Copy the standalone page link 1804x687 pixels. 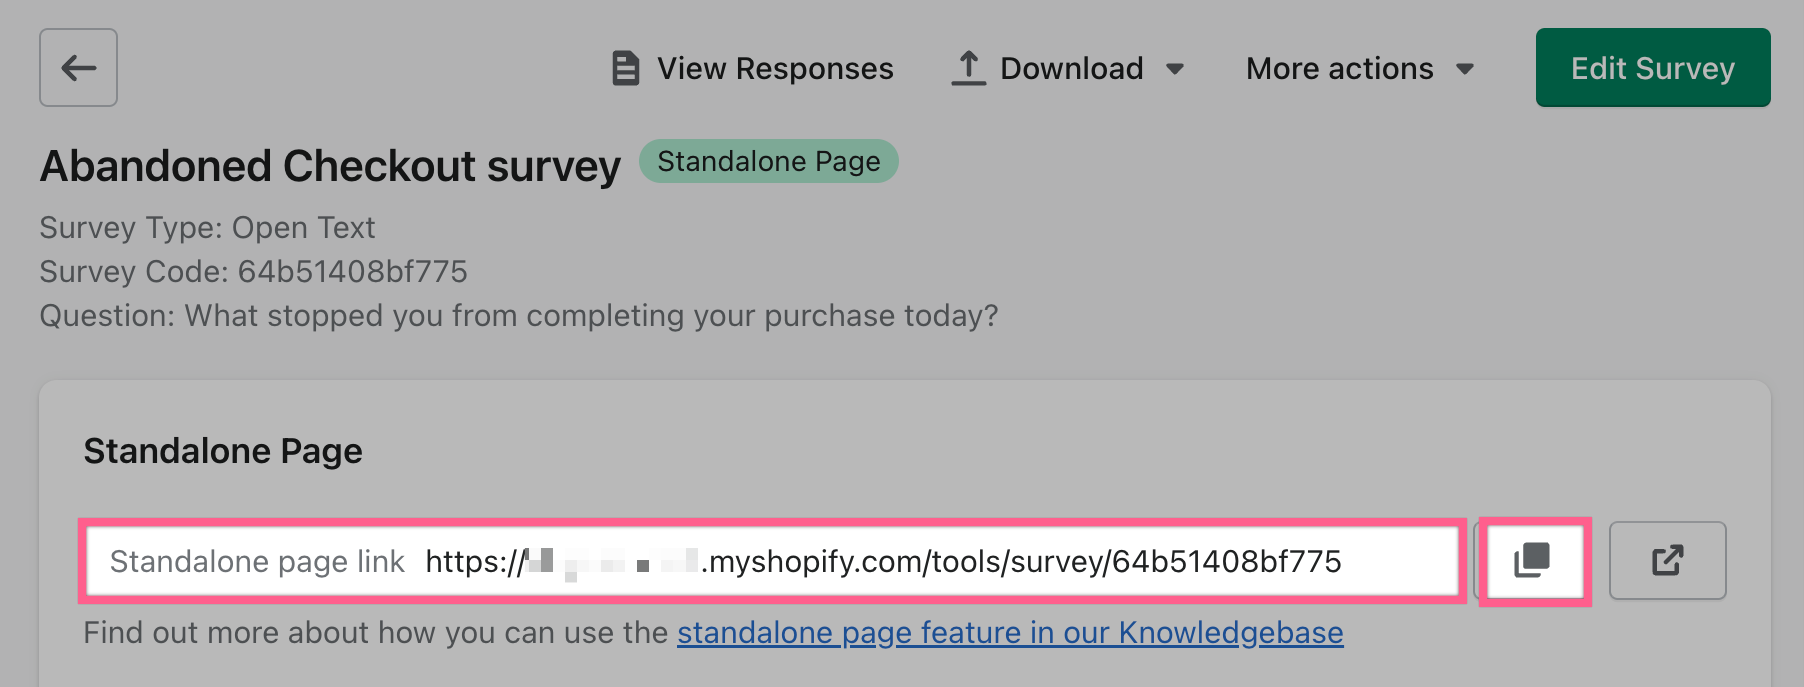1532,560
